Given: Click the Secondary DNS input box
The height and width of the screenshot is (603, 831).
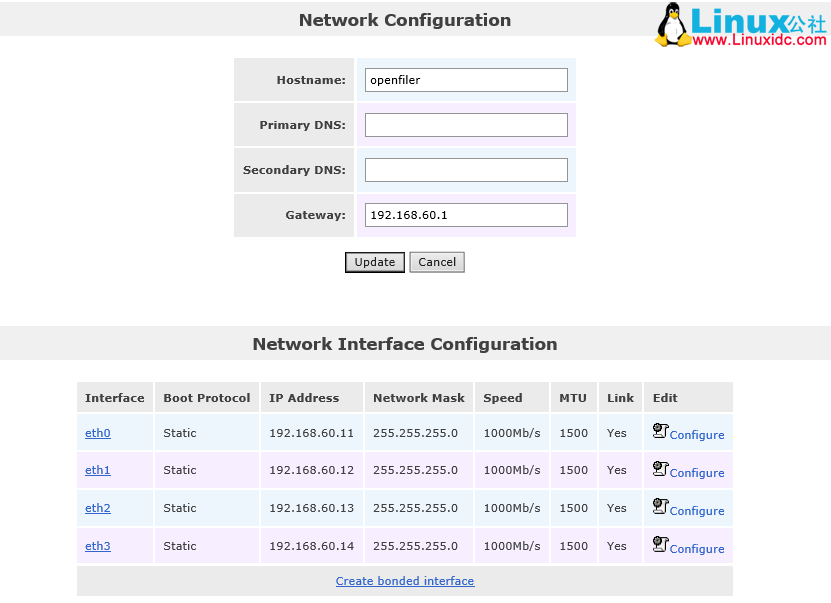Looking at the screenshot, I should (x=466, y=169).
